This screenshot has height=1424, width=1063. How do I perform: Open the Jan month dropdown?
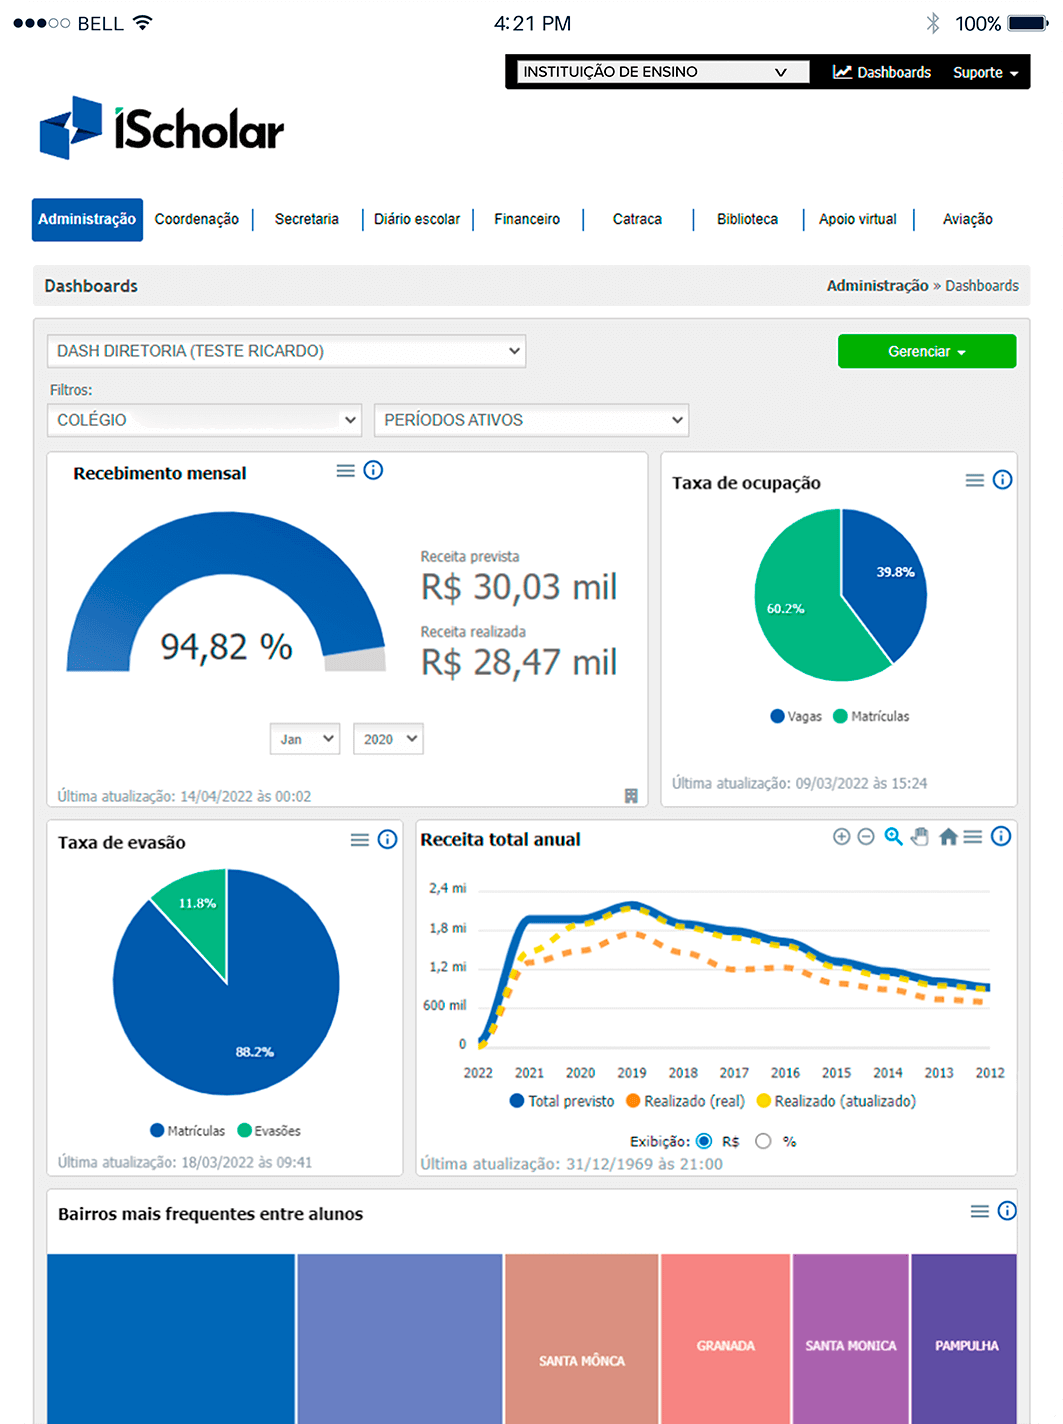click(305, 739)
